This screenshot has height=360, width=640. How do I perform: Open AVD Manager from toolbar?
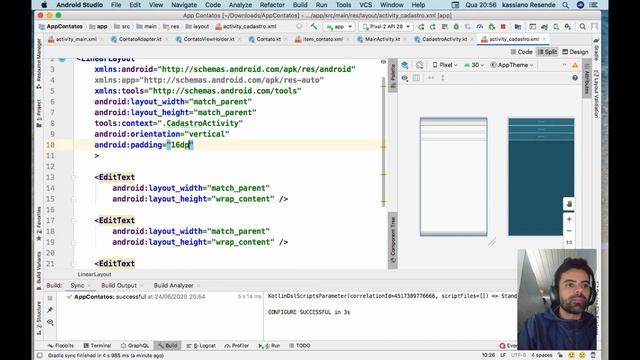[556, 27]
